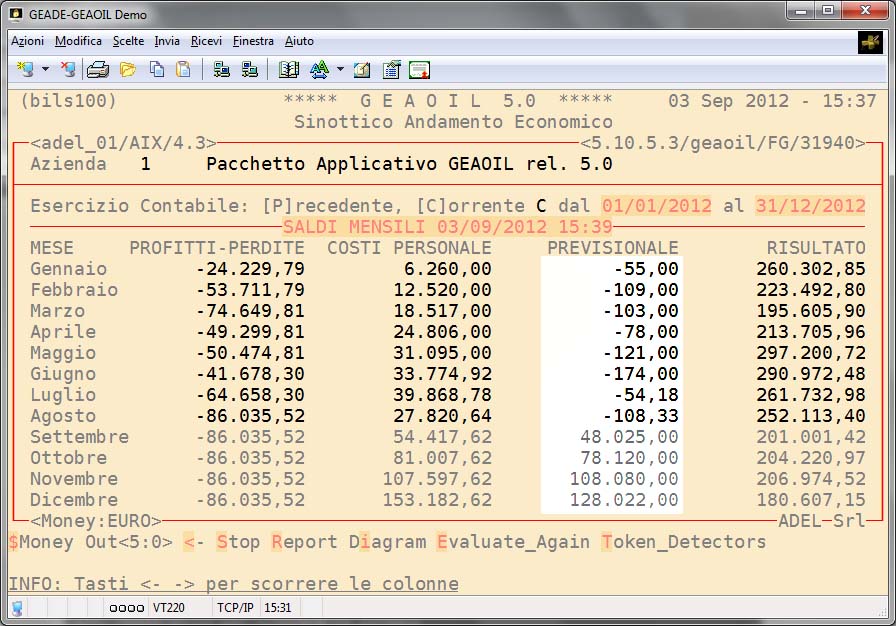Click the yellow open folder icon
This screenshot has height=626, width=896.
127,70
